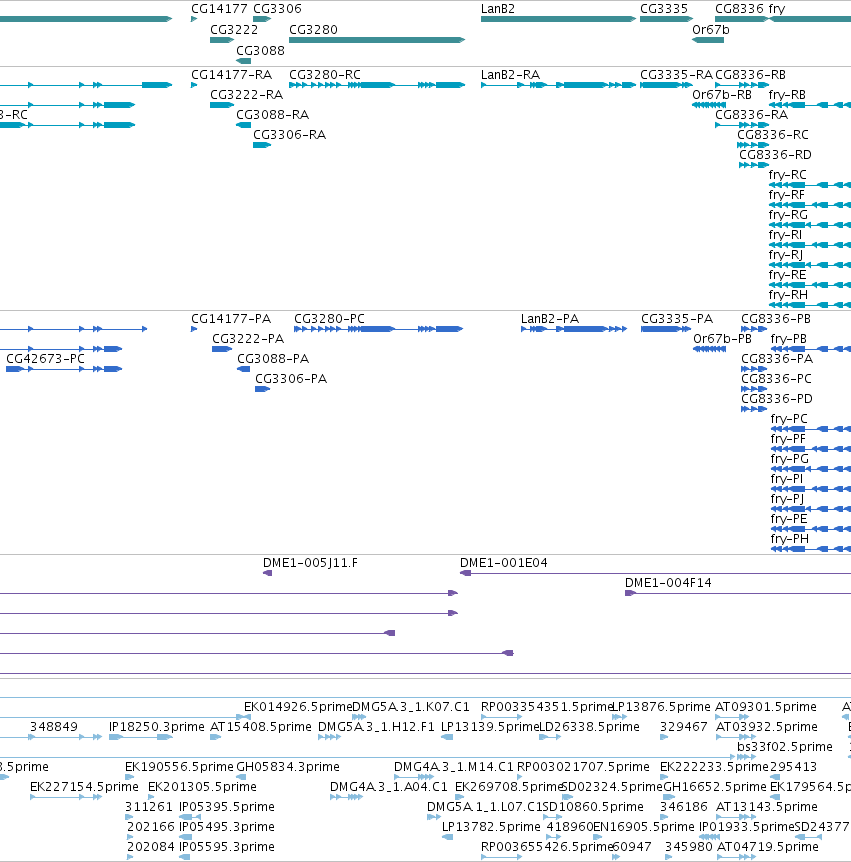The height and width of the screenshot is (862, 851).
Task: Click protein CG42673-PC label
Action: click(46, 358)
